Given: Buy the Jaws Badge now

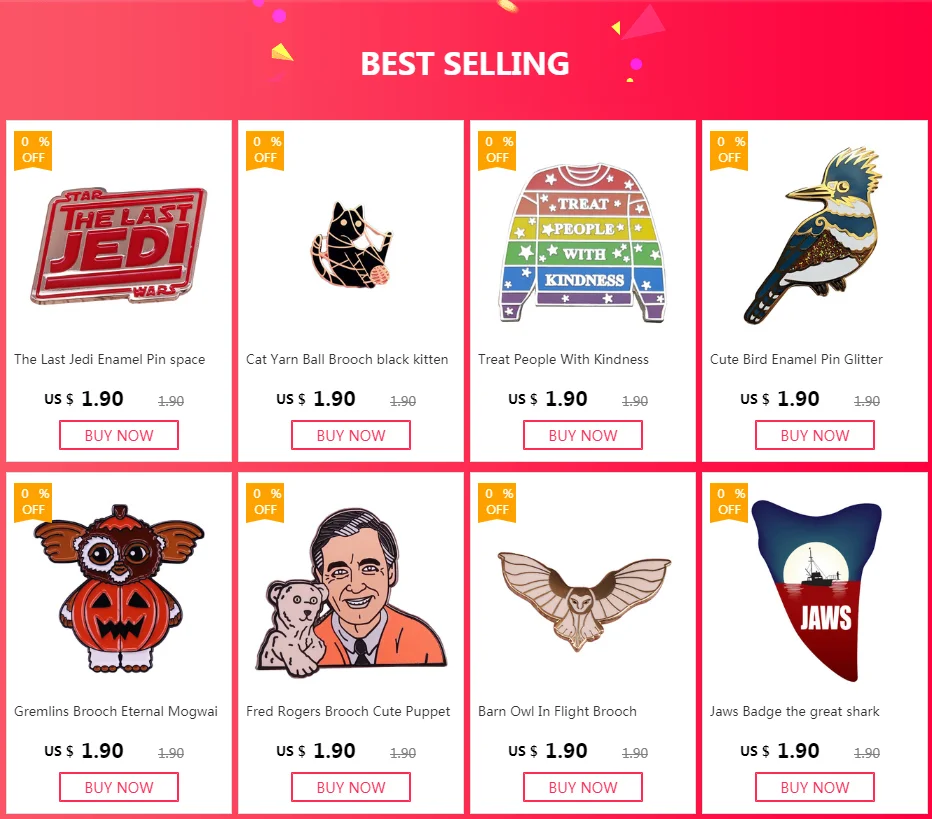Looking at the screenshot, I should [815, 787].
